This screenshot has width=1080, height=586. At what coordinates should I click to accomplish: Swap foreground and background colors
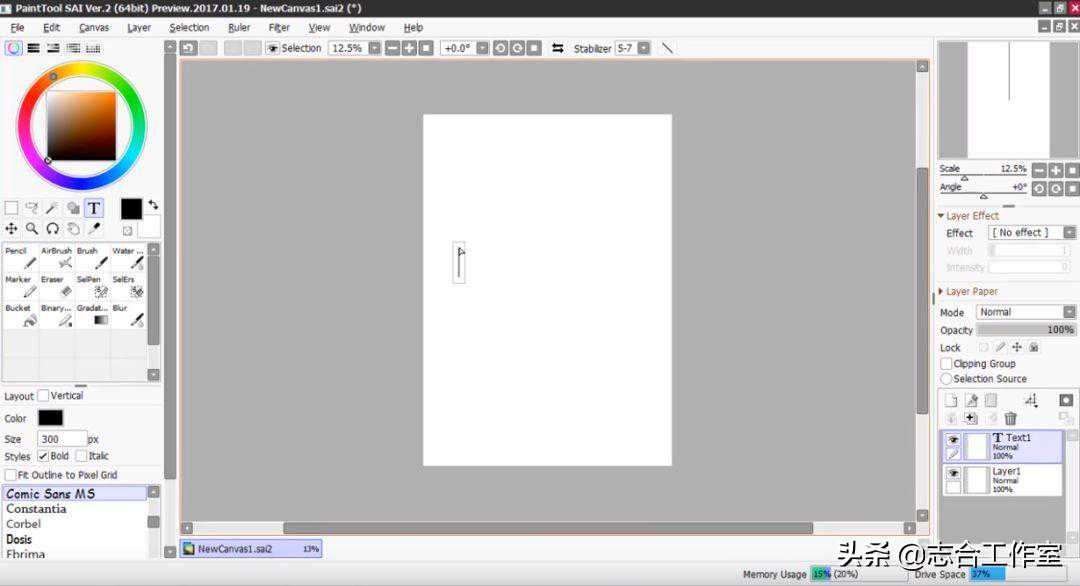(153, 204)
